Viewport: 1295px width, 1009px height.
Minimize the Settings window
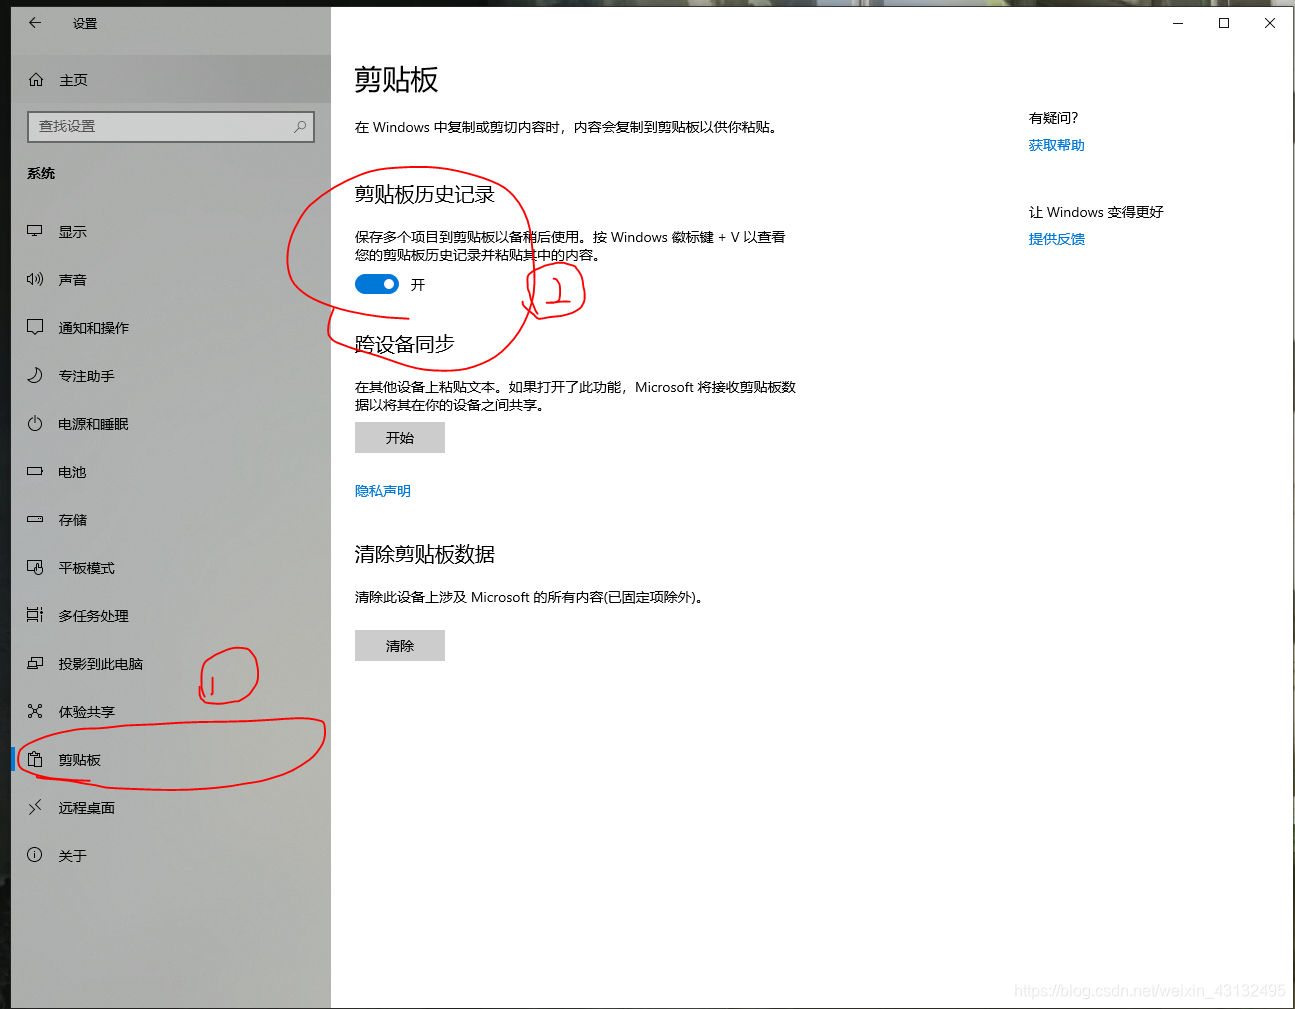pos(1178,23)
